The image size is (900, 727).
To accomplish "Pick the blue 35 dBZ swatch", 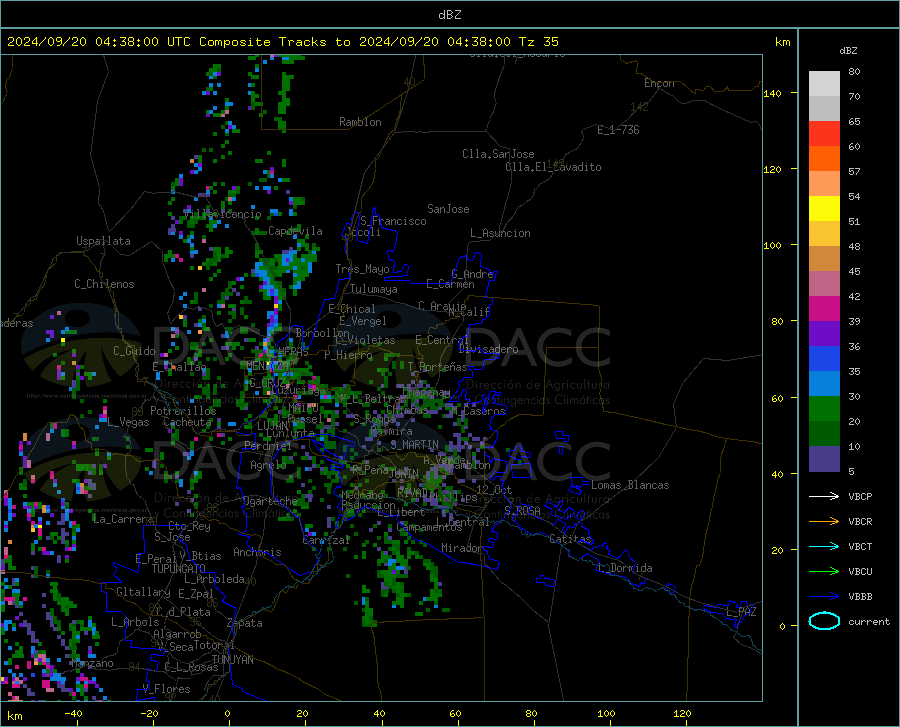I will click(824, 359).
